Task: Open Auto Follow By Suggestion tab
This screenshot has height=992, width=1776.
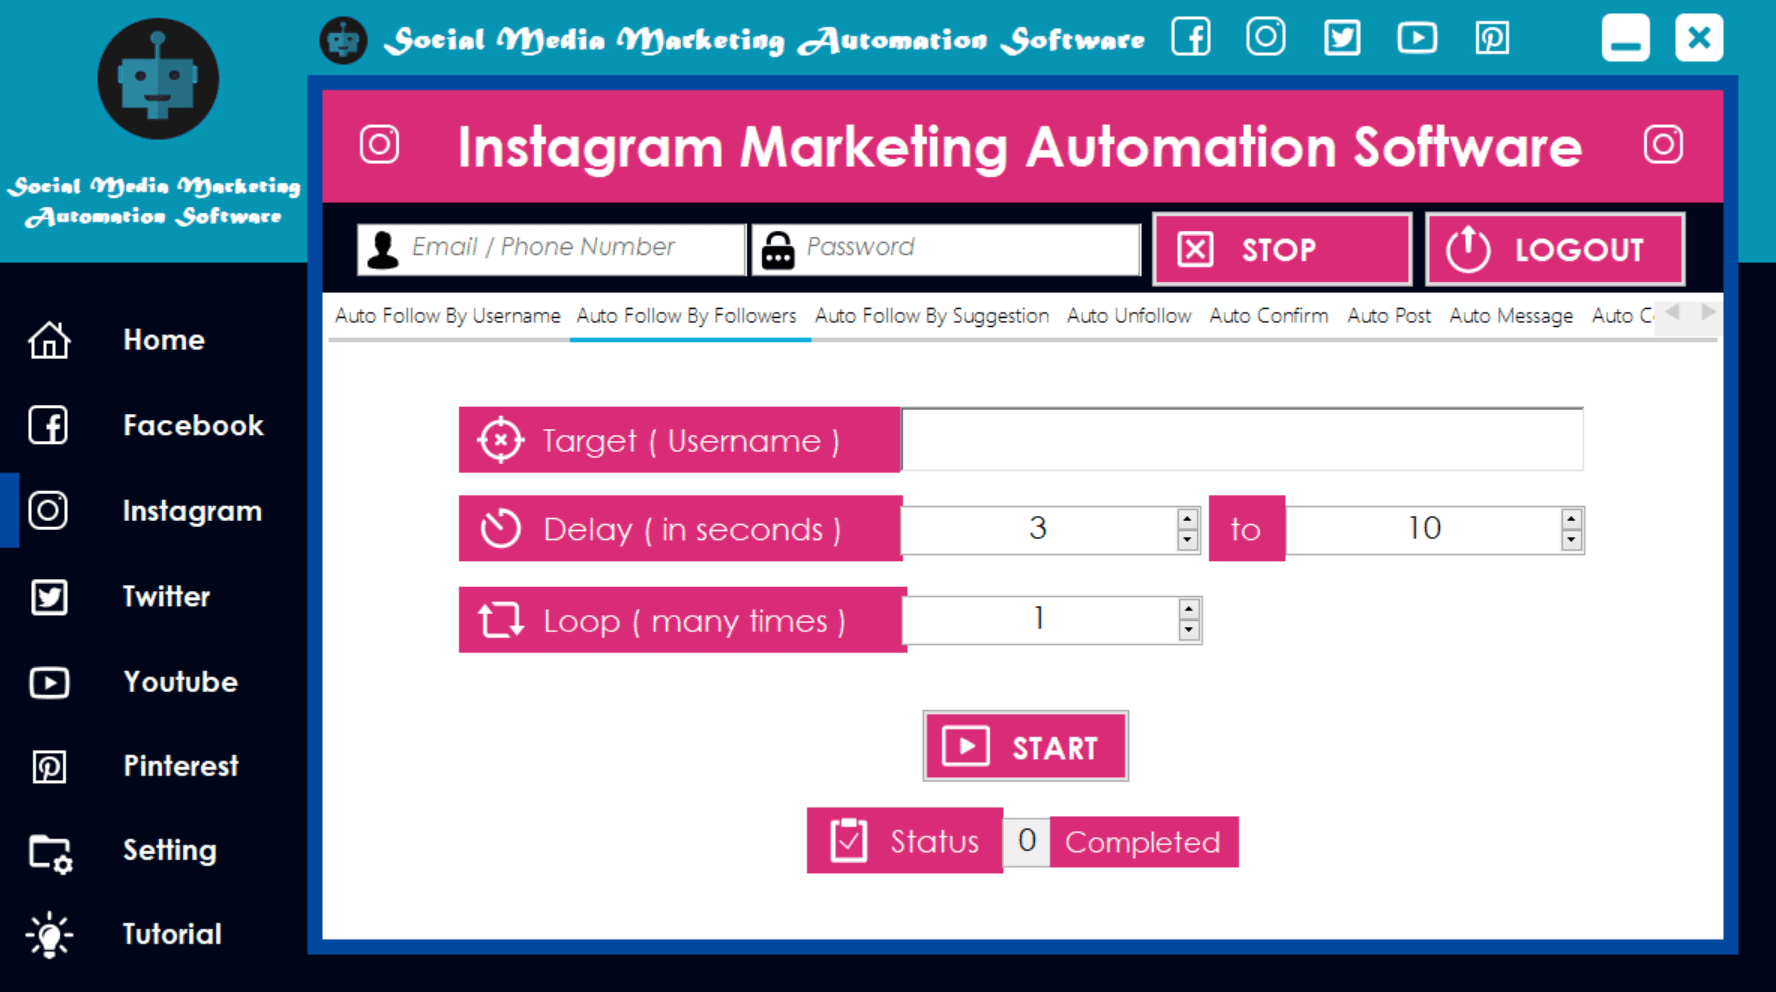Action: 932,316
